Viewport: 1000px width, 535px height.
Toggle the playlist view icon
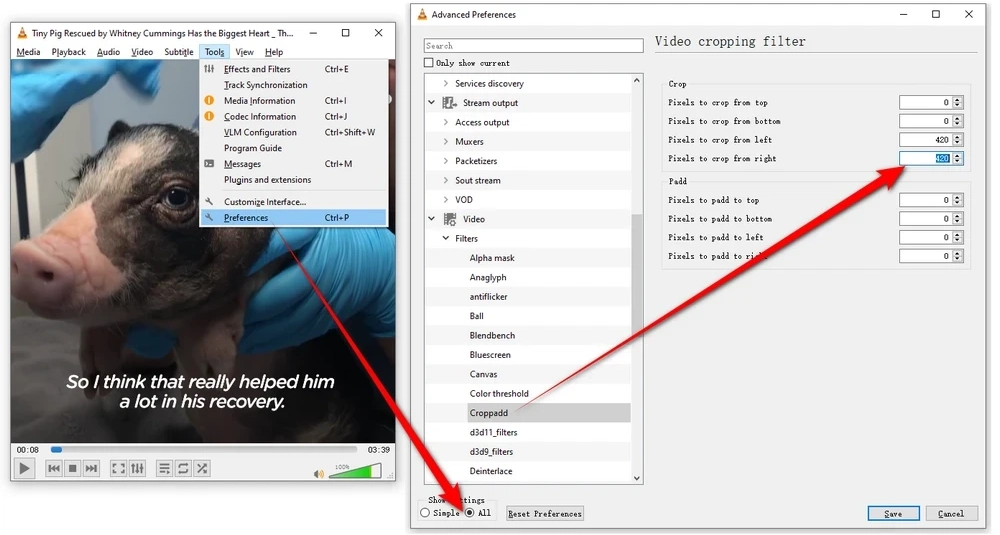[x=164, y=469]
